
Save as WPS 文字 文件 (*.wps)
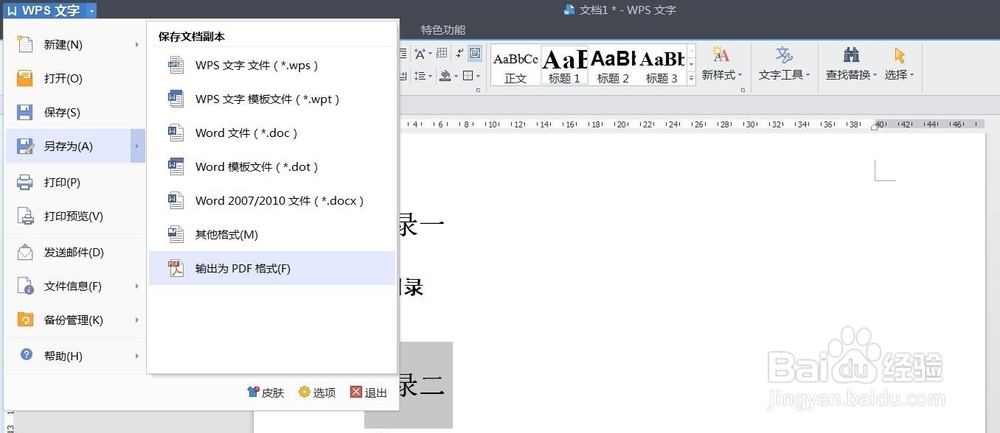tap(272, 65)
